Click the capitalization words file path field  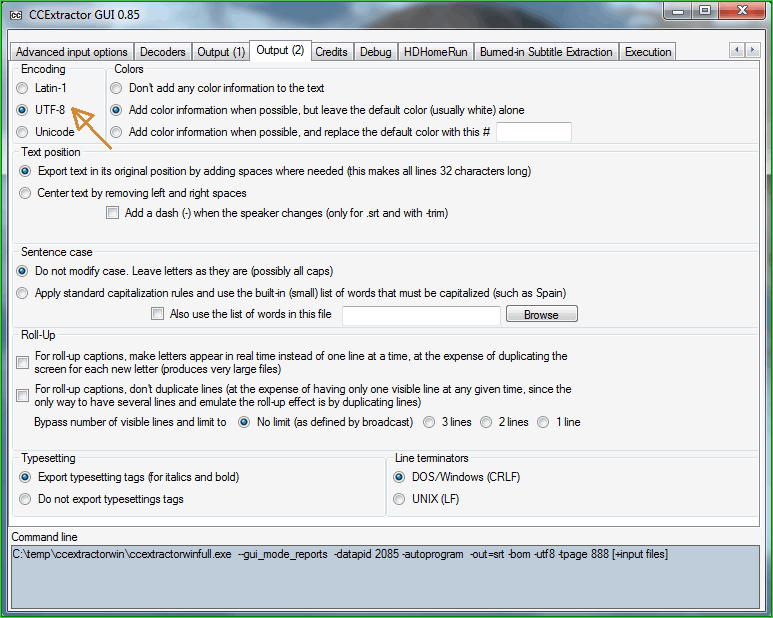click(x=421, y=315)
